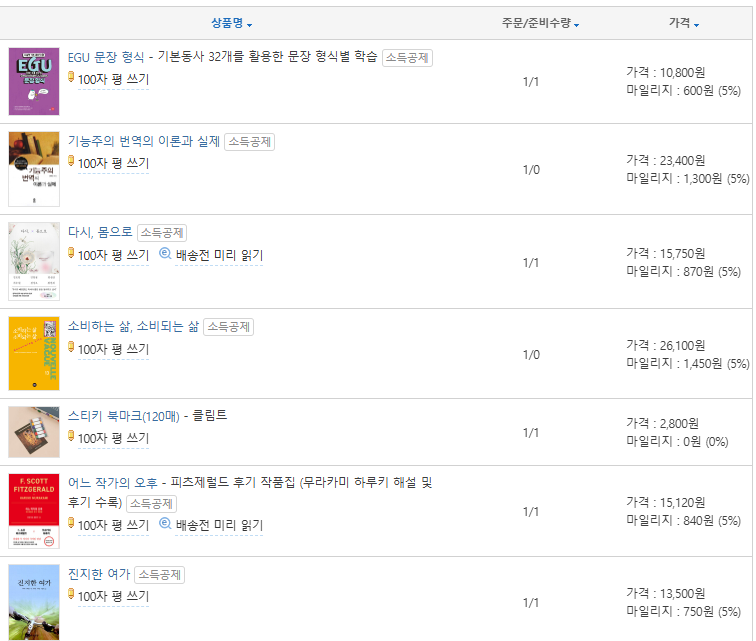Click 소득공제 badge beside EGU 문장 형식
Viewport: 756px width, 641px height.
[407, 58]
